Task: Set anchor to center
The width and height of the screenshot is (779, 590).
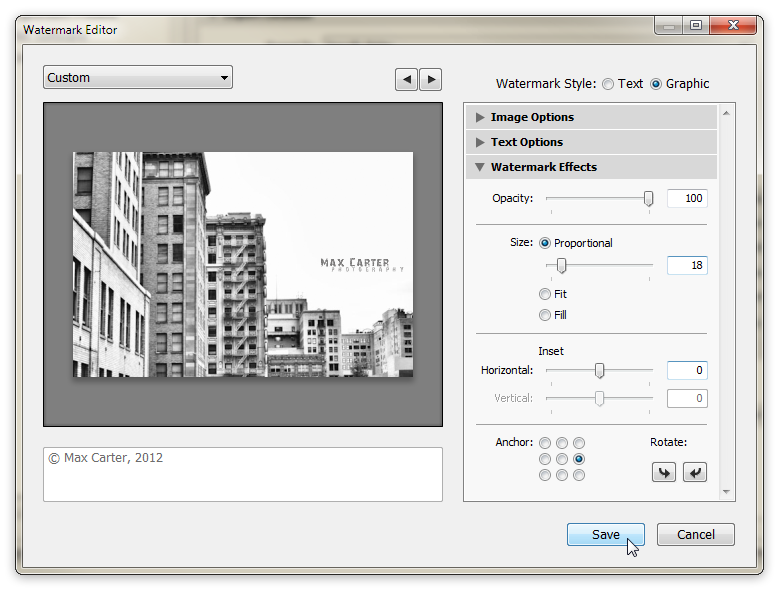Action: click(x=562, y=459)
